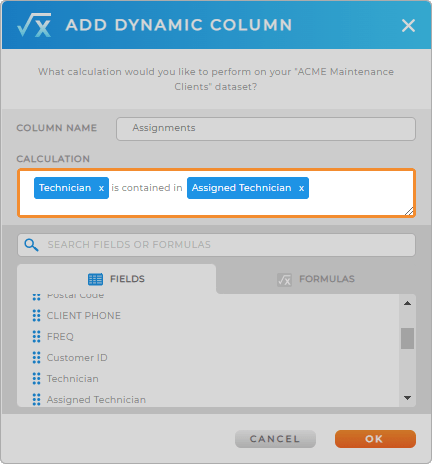Click the fields list scroll up arrow
The image size is (432, 464).
pos(407,303)
